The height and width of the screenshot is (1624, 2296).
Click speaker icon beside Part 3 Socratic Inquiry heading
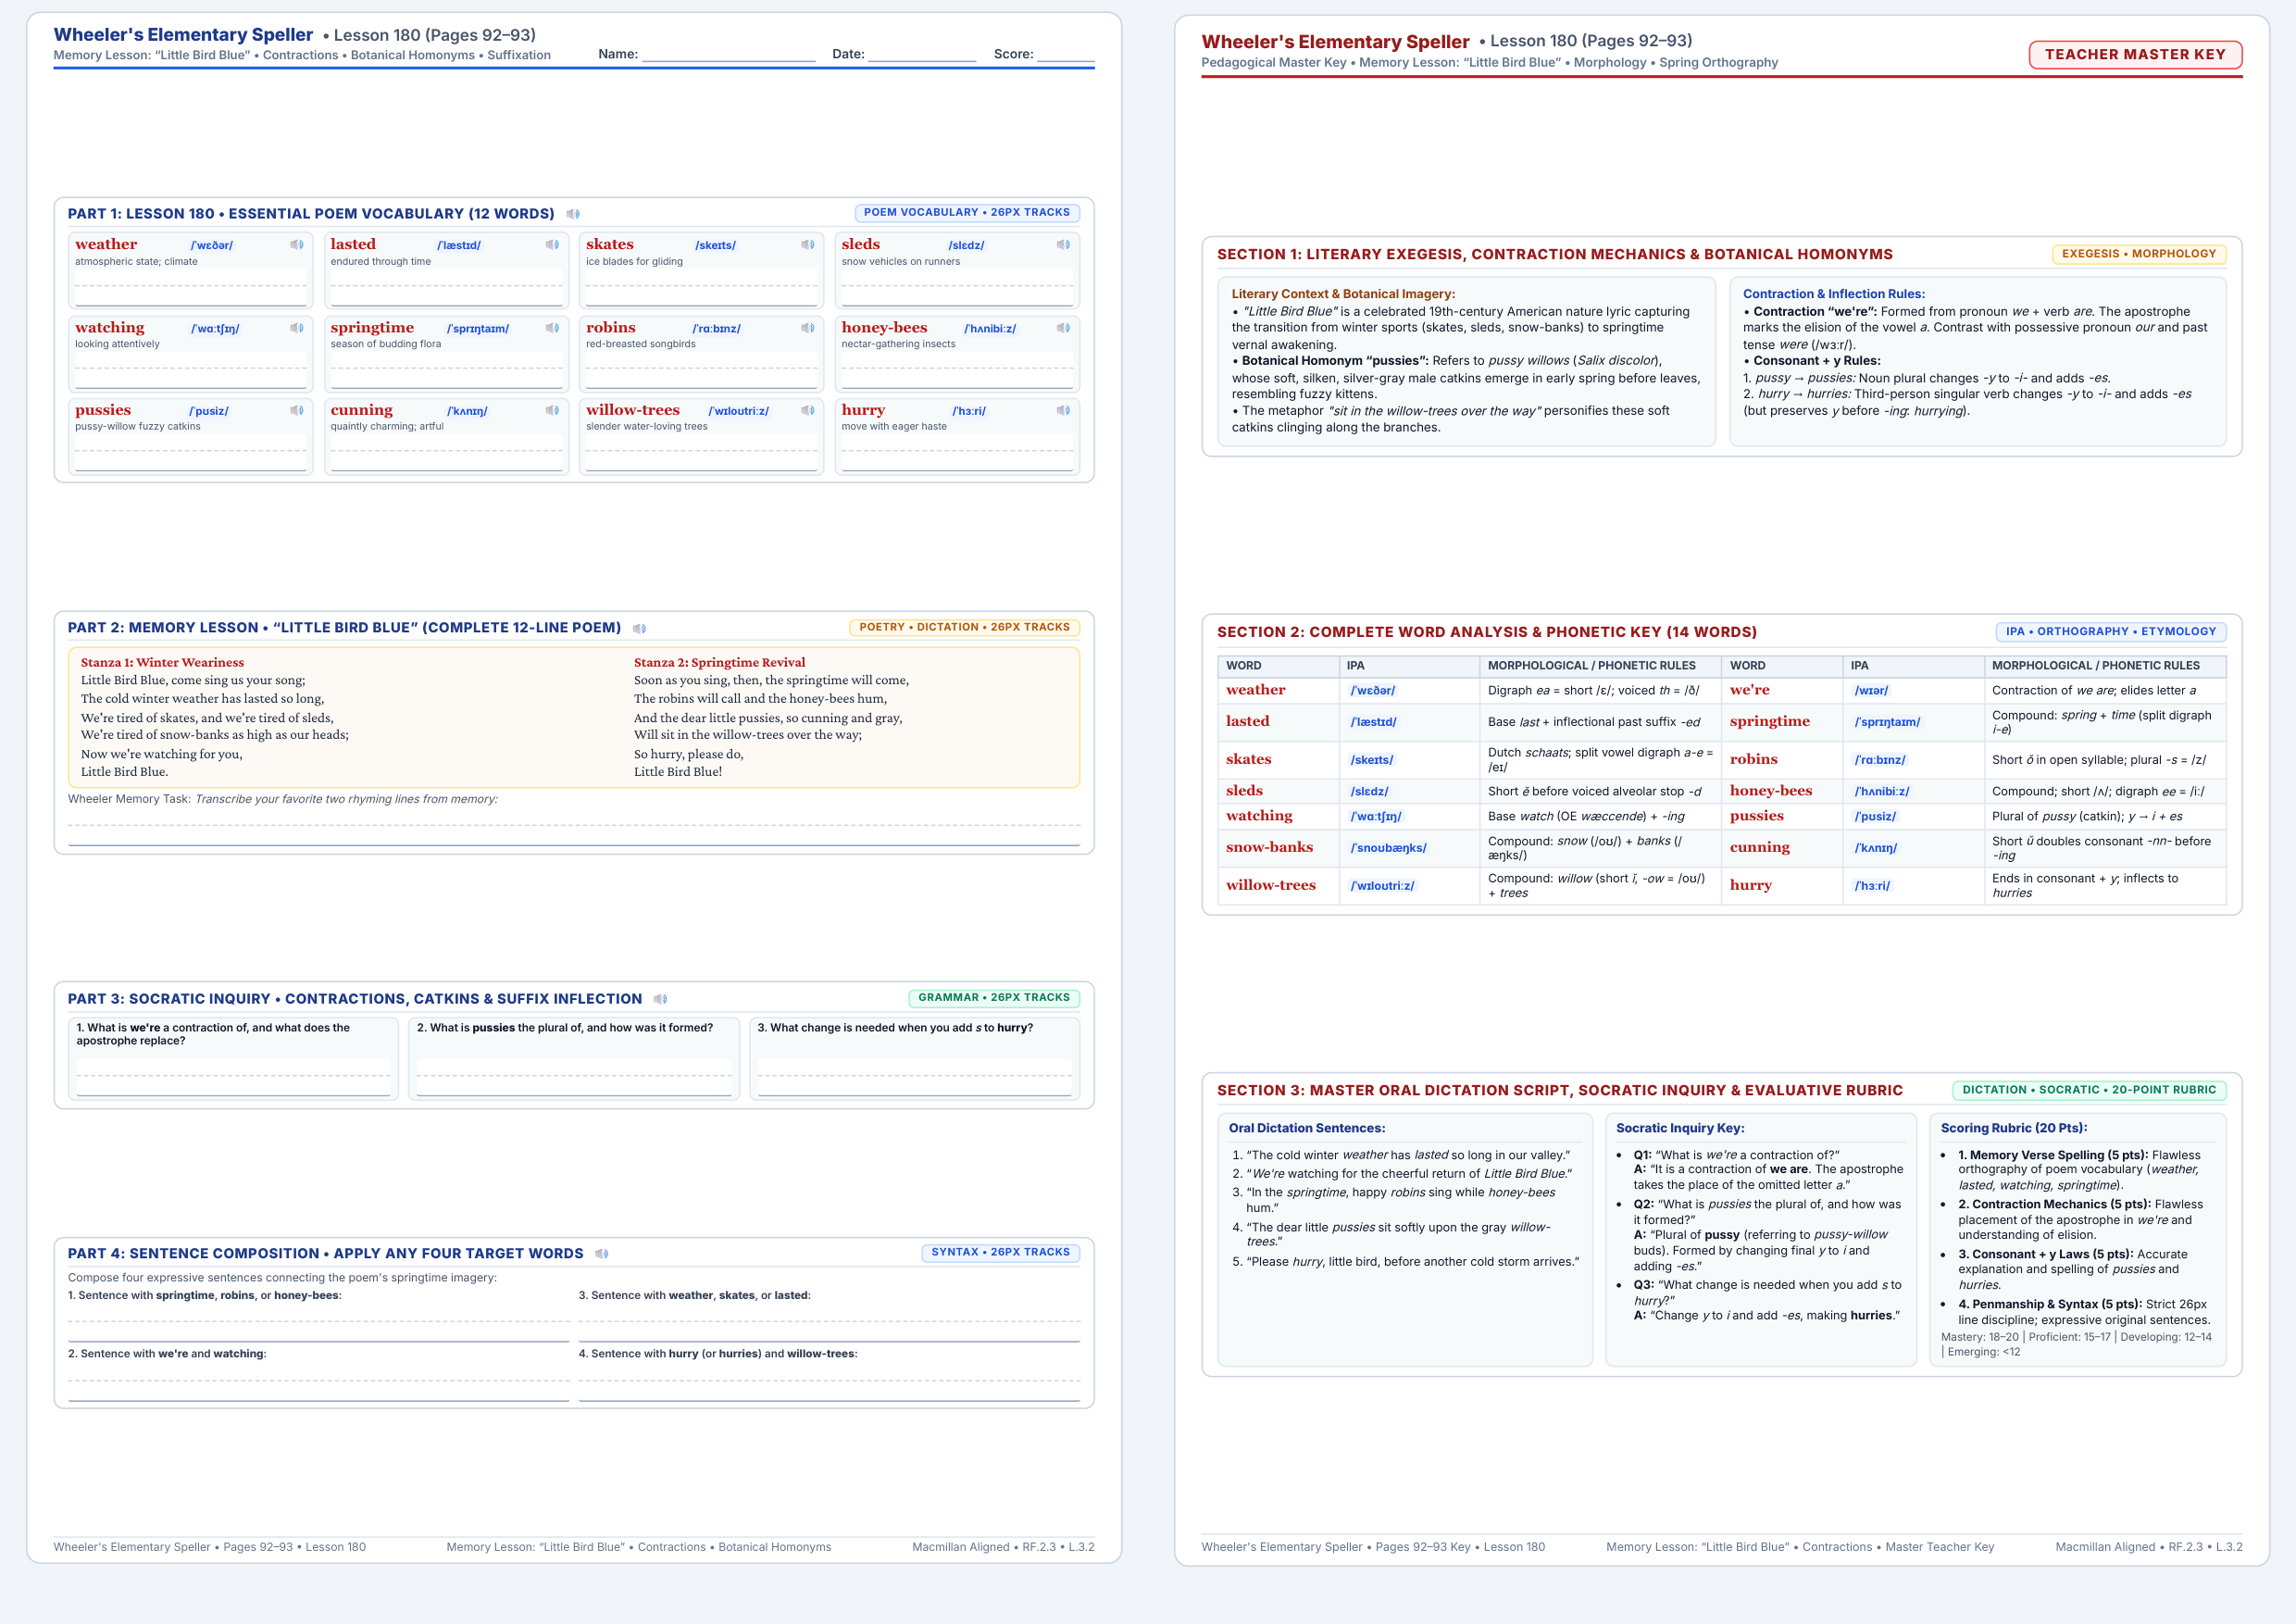tap(660, 999)
